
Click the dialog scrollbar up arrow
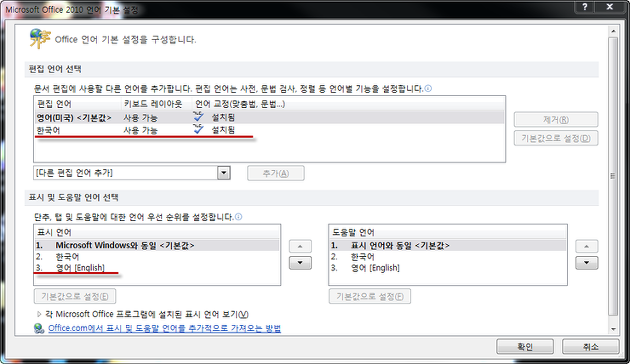[613, 31]
